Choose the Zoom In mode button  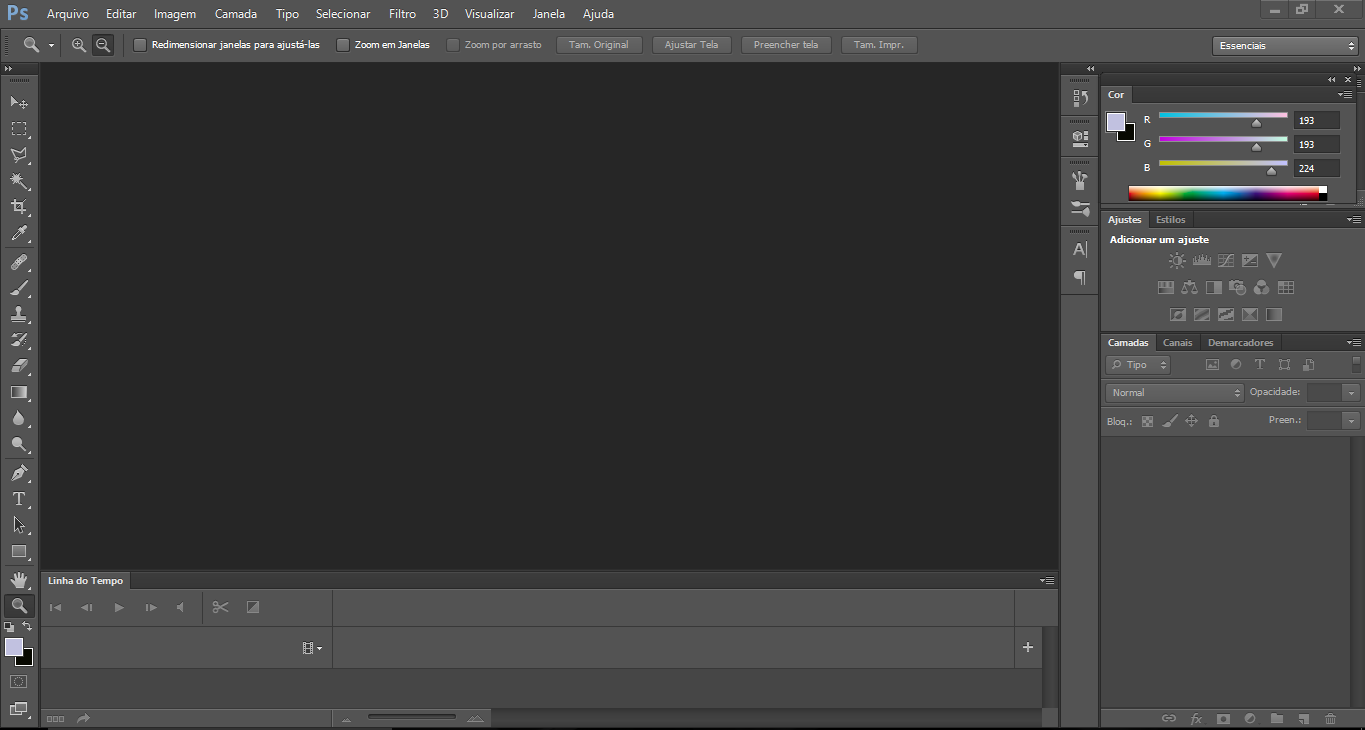point(79,45)
